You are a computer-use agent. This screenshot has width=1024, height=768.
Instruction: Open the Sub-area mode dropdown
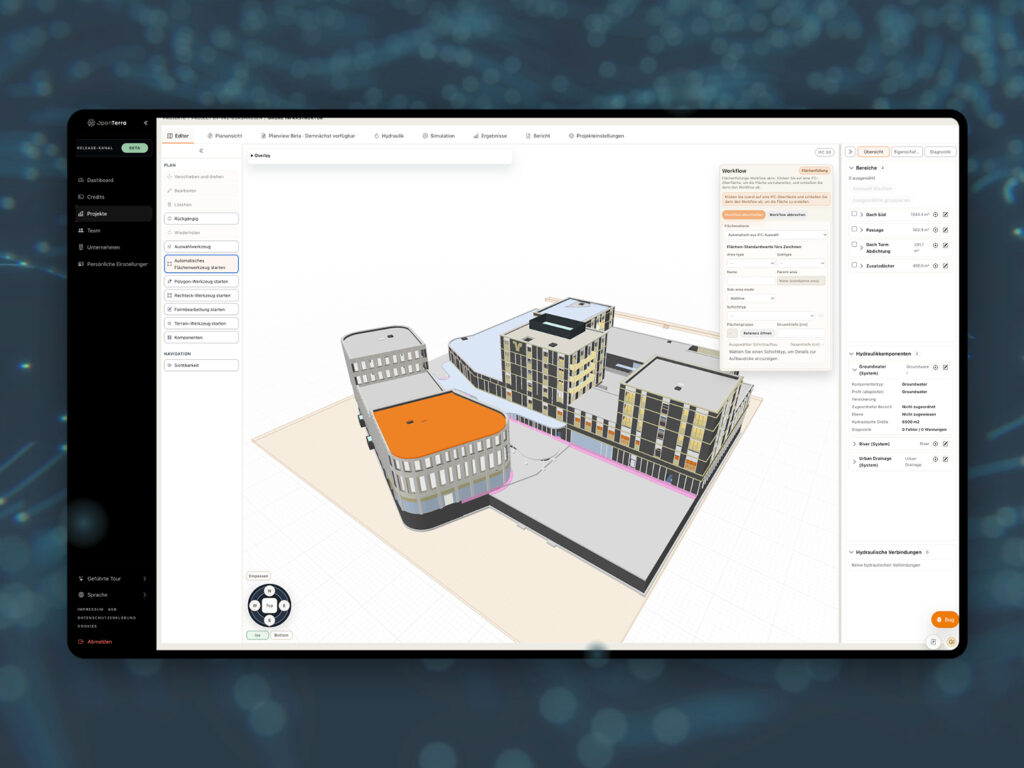(x=751, y=298)
